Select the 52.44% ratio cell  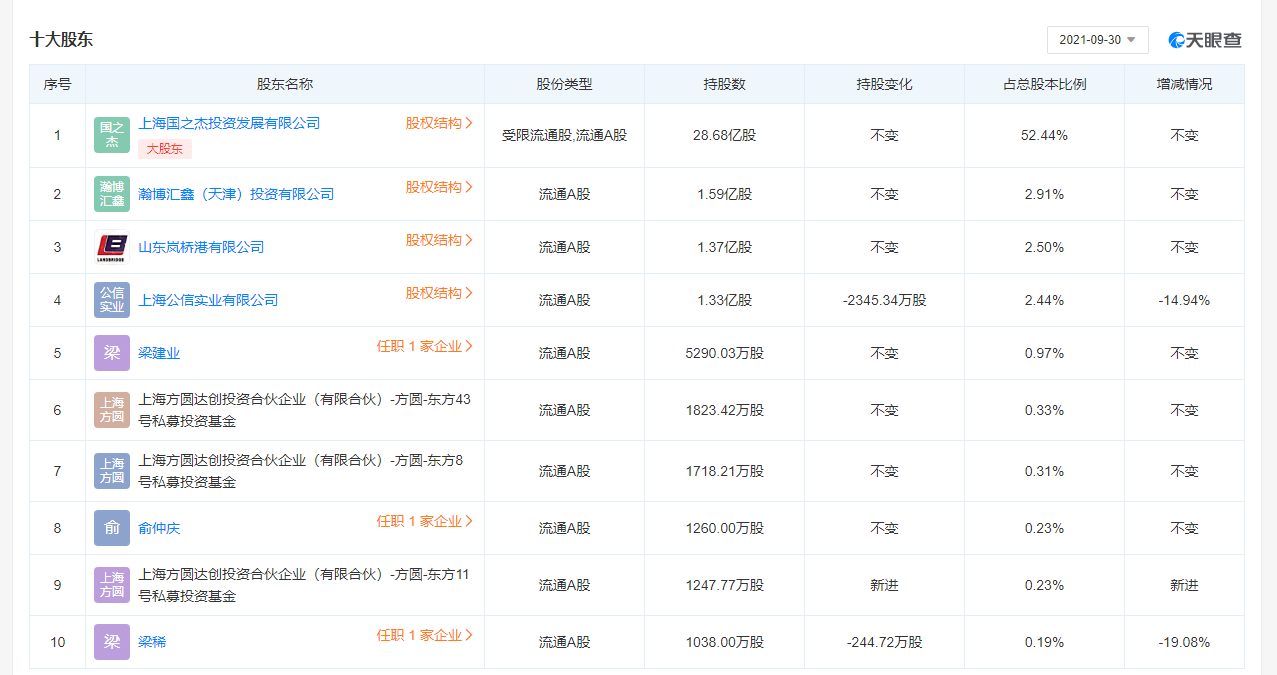coord(1045,135)
